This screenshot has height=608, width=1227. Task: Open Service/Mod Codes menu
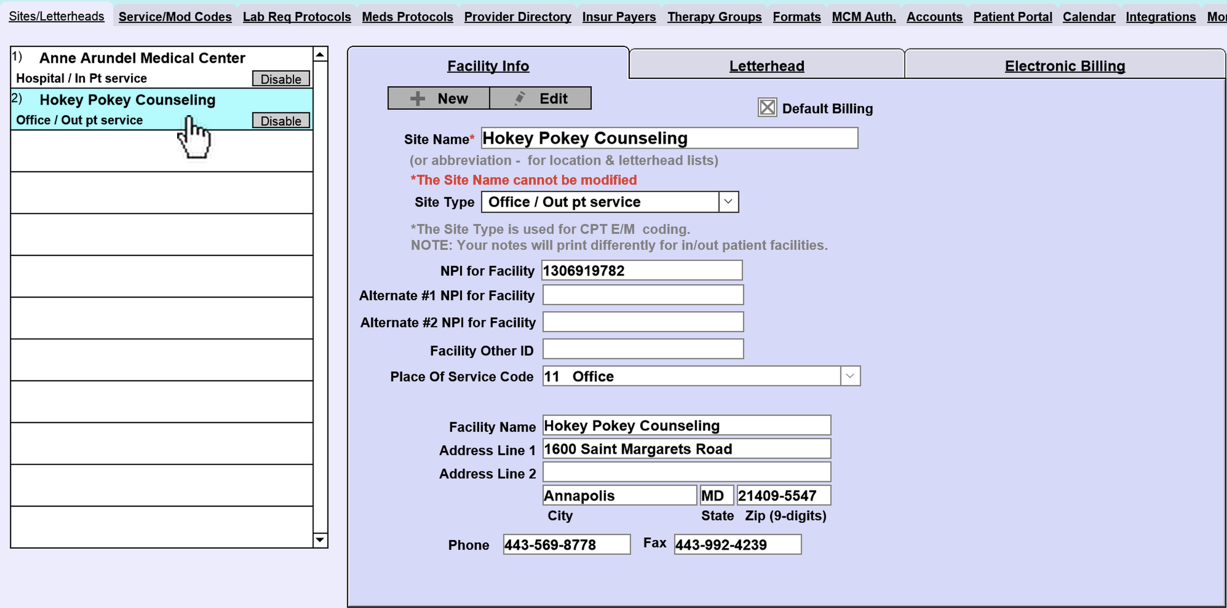pyautogui.click(x=175, y=17)
